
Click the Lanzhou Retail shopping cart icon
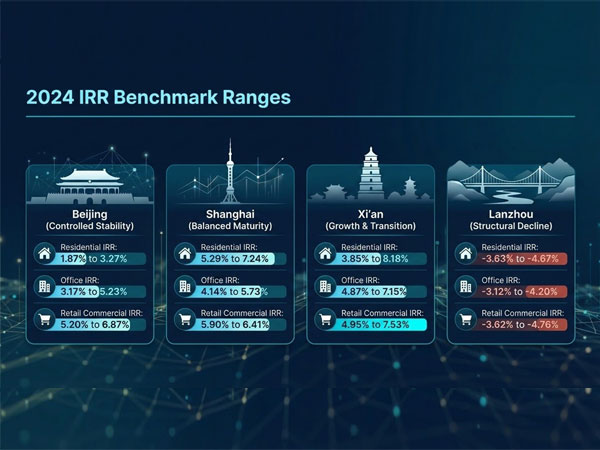[466, 319]
